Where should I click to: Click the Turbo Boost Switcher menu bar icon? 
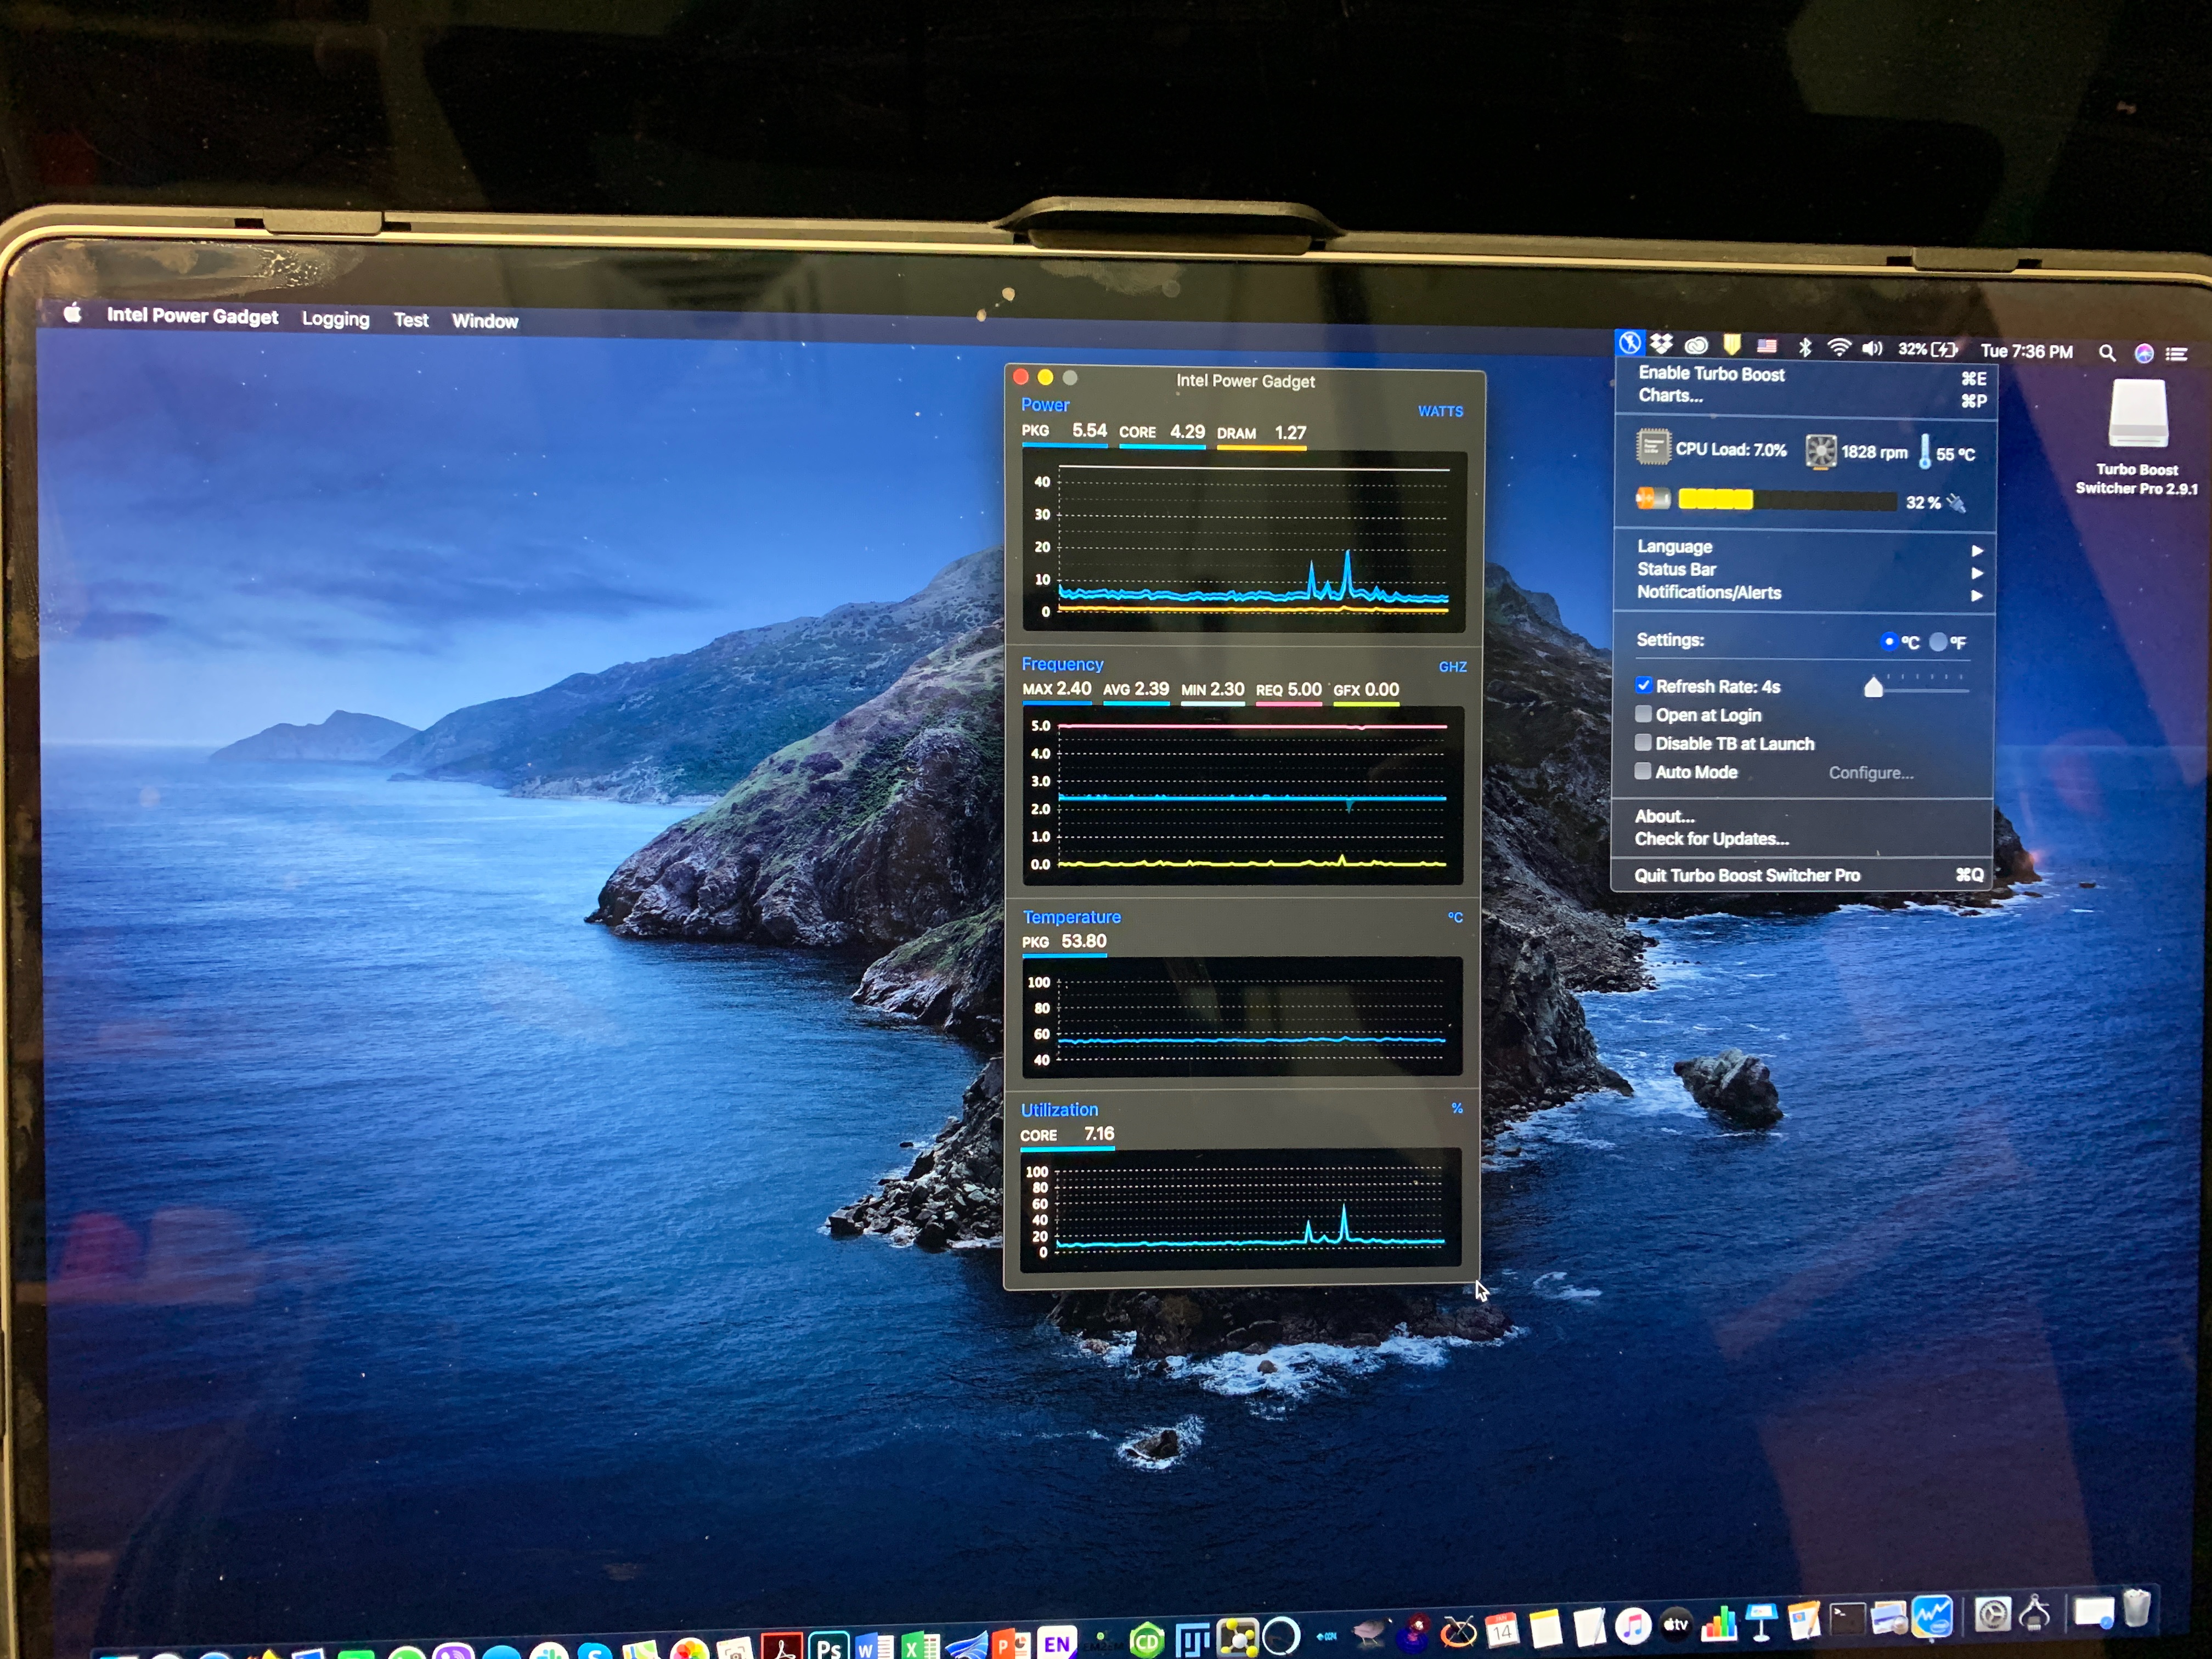point(1630,343)
